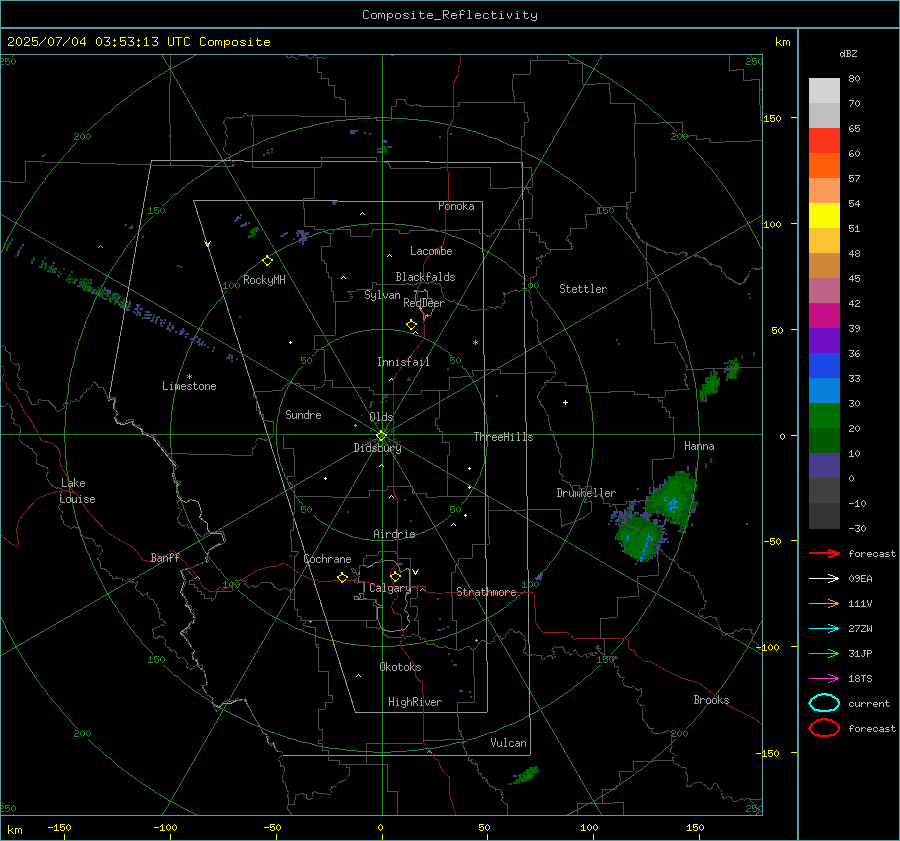Click the yellow diamond marker near RockyMH
The height and width of the screenshot is (841, 900).
[x=267, y=261]
